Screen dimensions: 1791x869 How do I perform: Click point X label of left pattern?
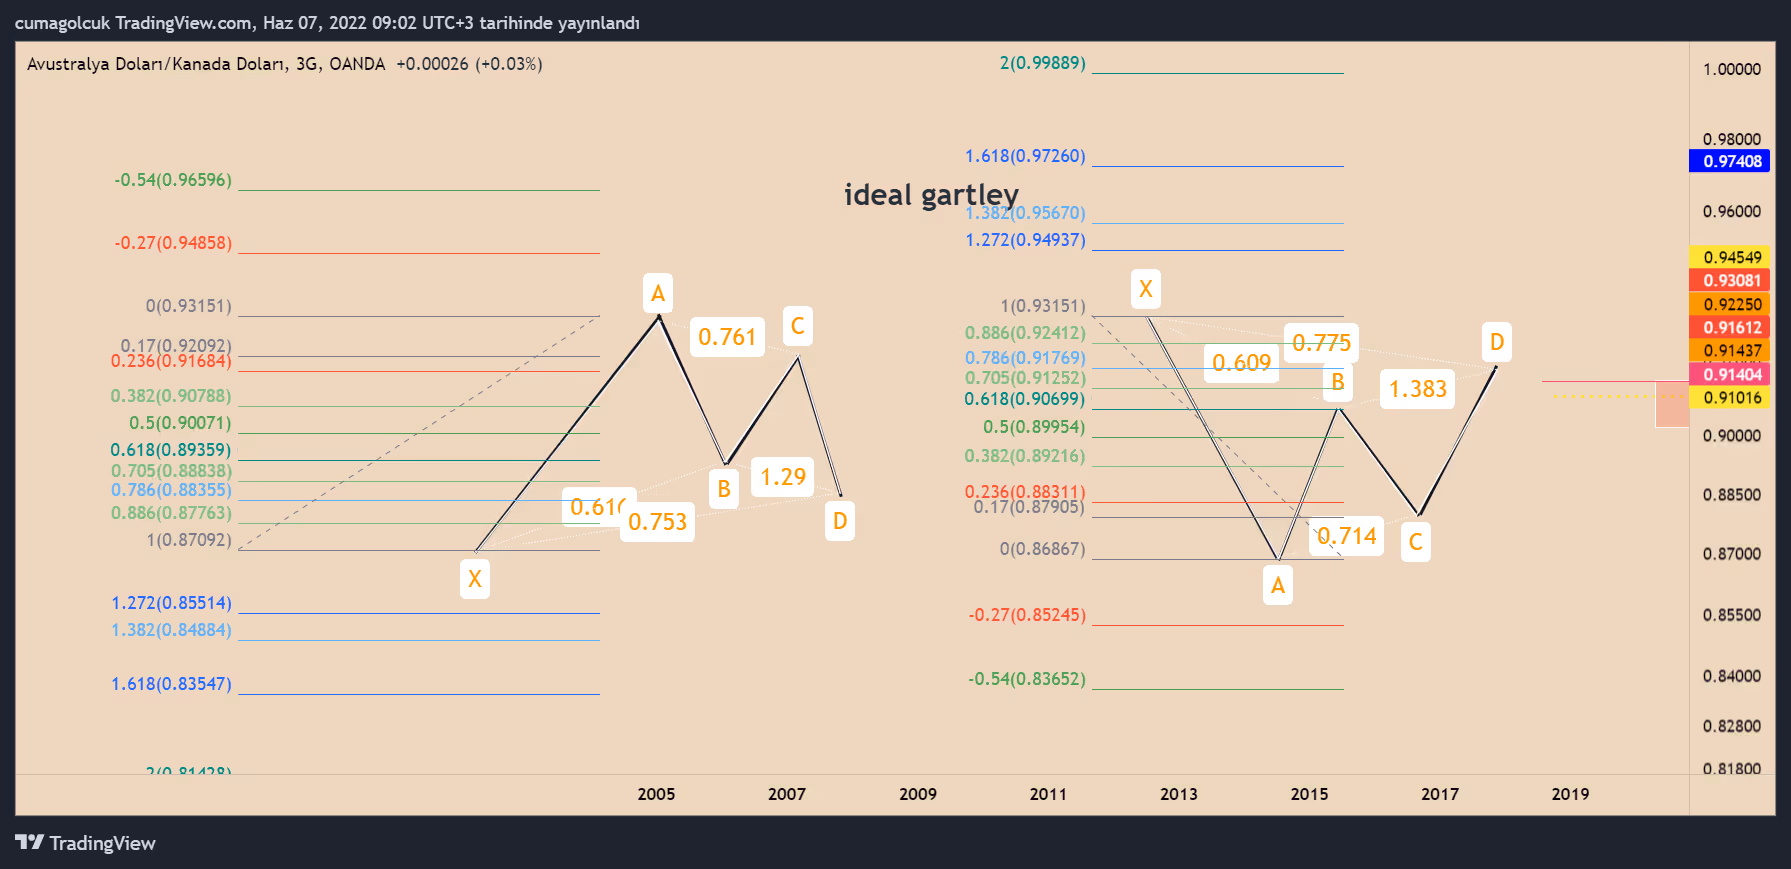(475, 579)
